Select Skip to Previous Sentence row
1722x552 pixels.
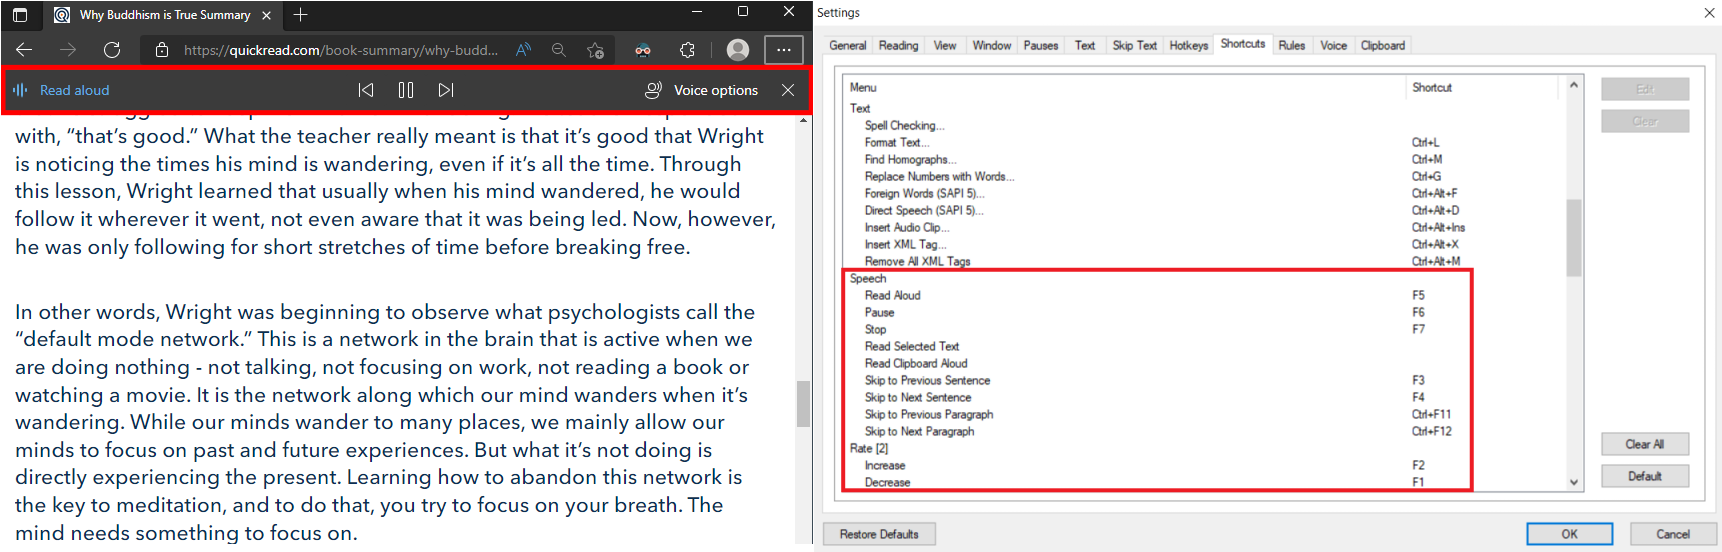pos(1204,381)
